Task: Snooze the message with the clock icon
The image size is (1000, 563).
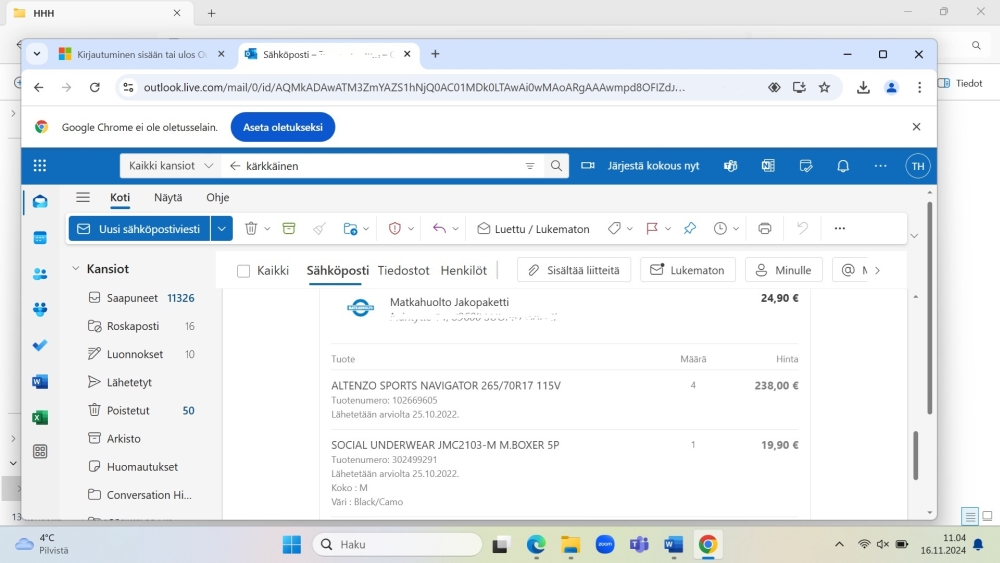Action: pyautogui.click(x=720, y=228)
